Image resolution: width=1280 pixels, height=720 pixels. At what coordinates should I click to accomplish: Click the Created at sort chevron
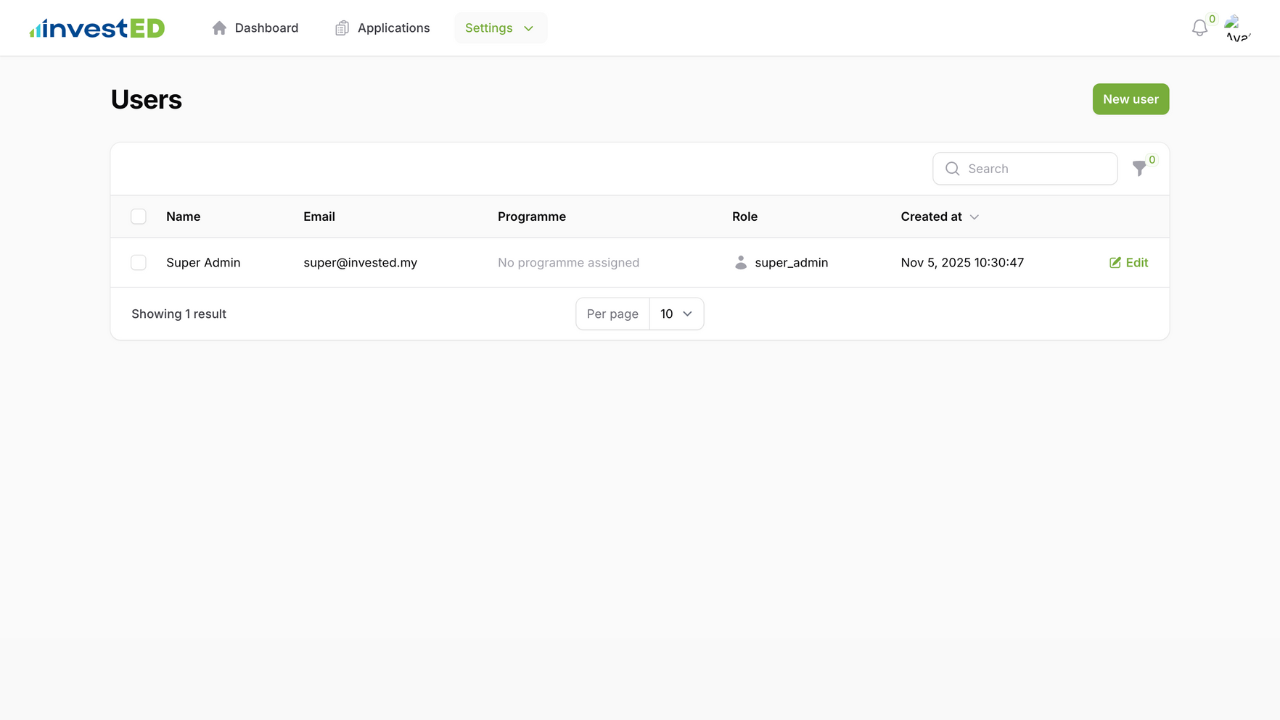[974, 216]
